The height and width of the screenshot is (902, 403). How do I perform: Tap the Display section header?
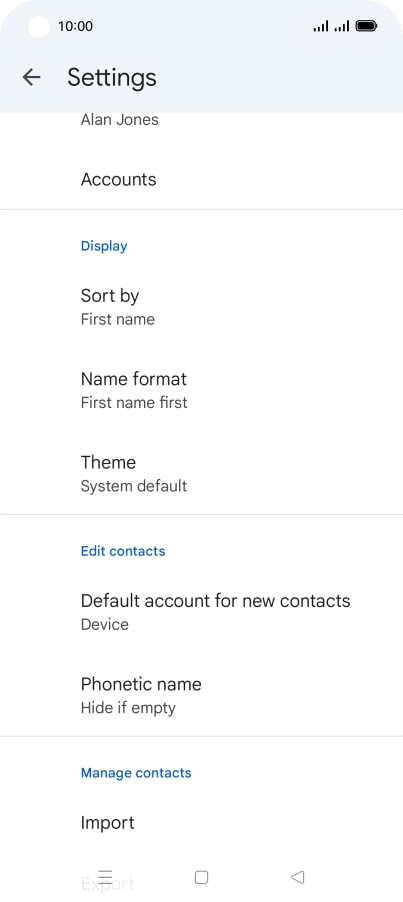[104, 246]
